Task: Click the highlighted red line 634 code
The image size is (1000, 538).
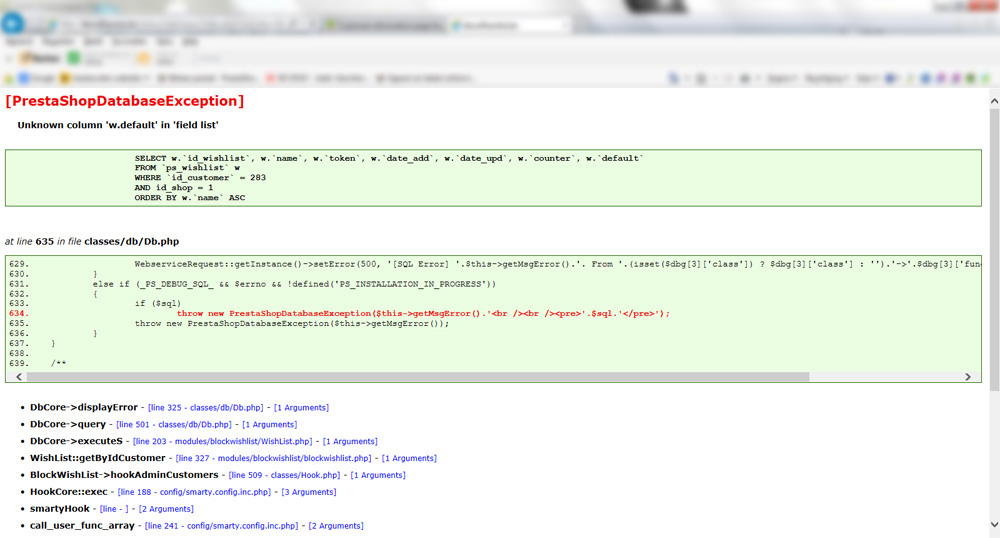Action: (423, 314)
